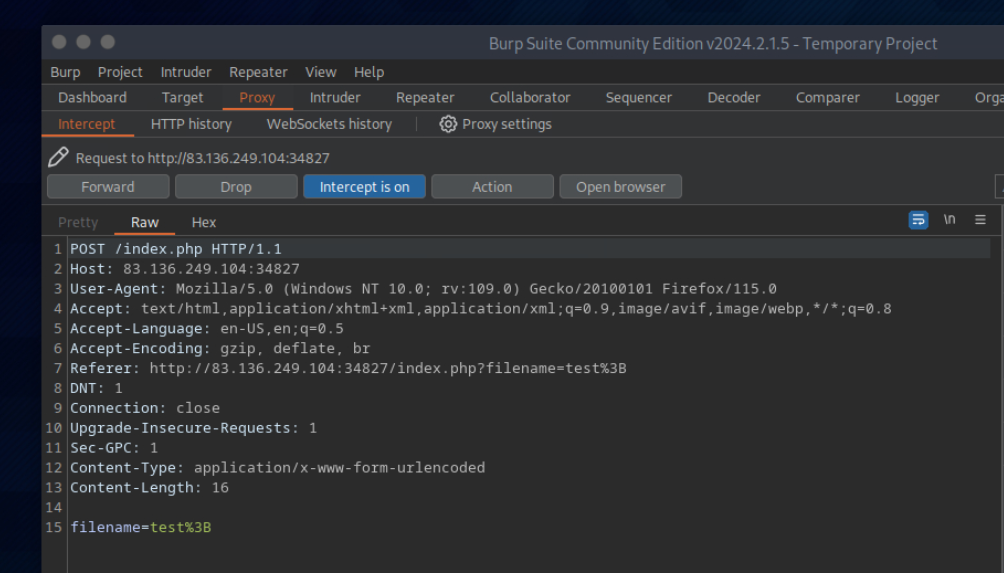The image size is (1004, 573).
Task: Toggle the blue word wrap icon in editor
Action: [x=918, y=220]
